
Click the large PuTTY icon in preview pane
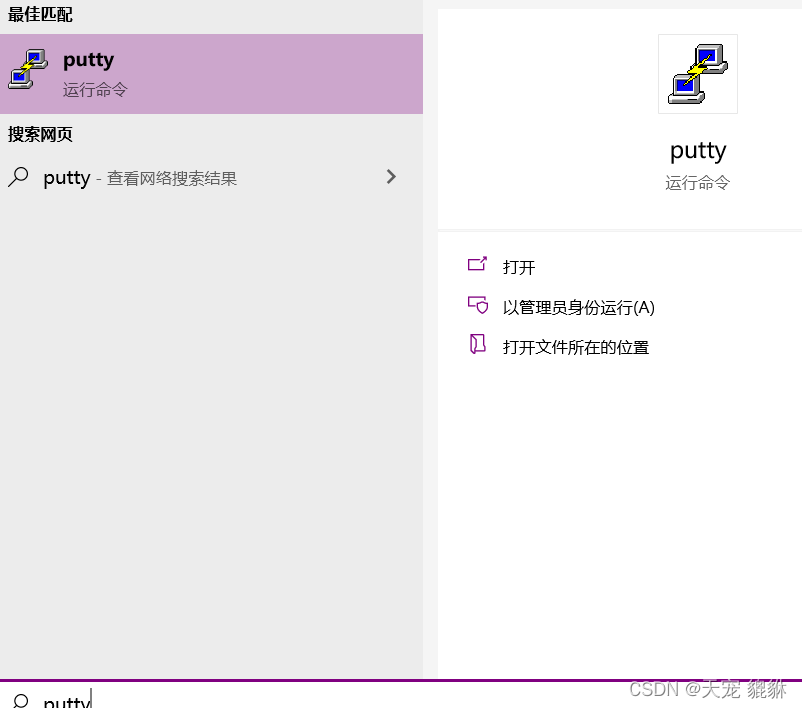point(698,74)
